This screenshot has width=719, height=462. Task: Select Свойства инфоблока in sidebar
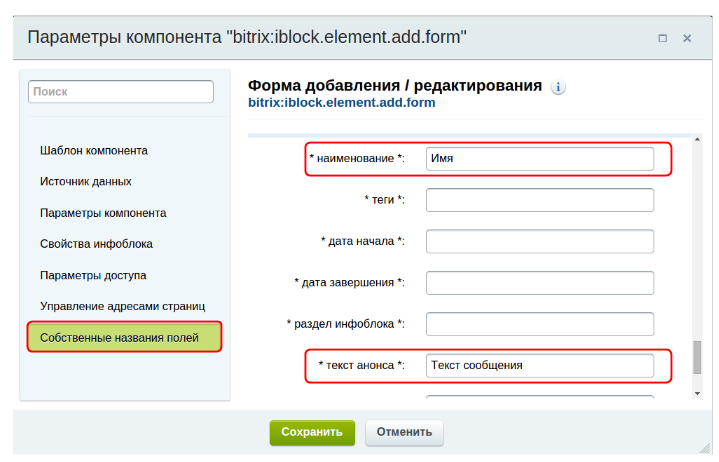tap(96, 244)
